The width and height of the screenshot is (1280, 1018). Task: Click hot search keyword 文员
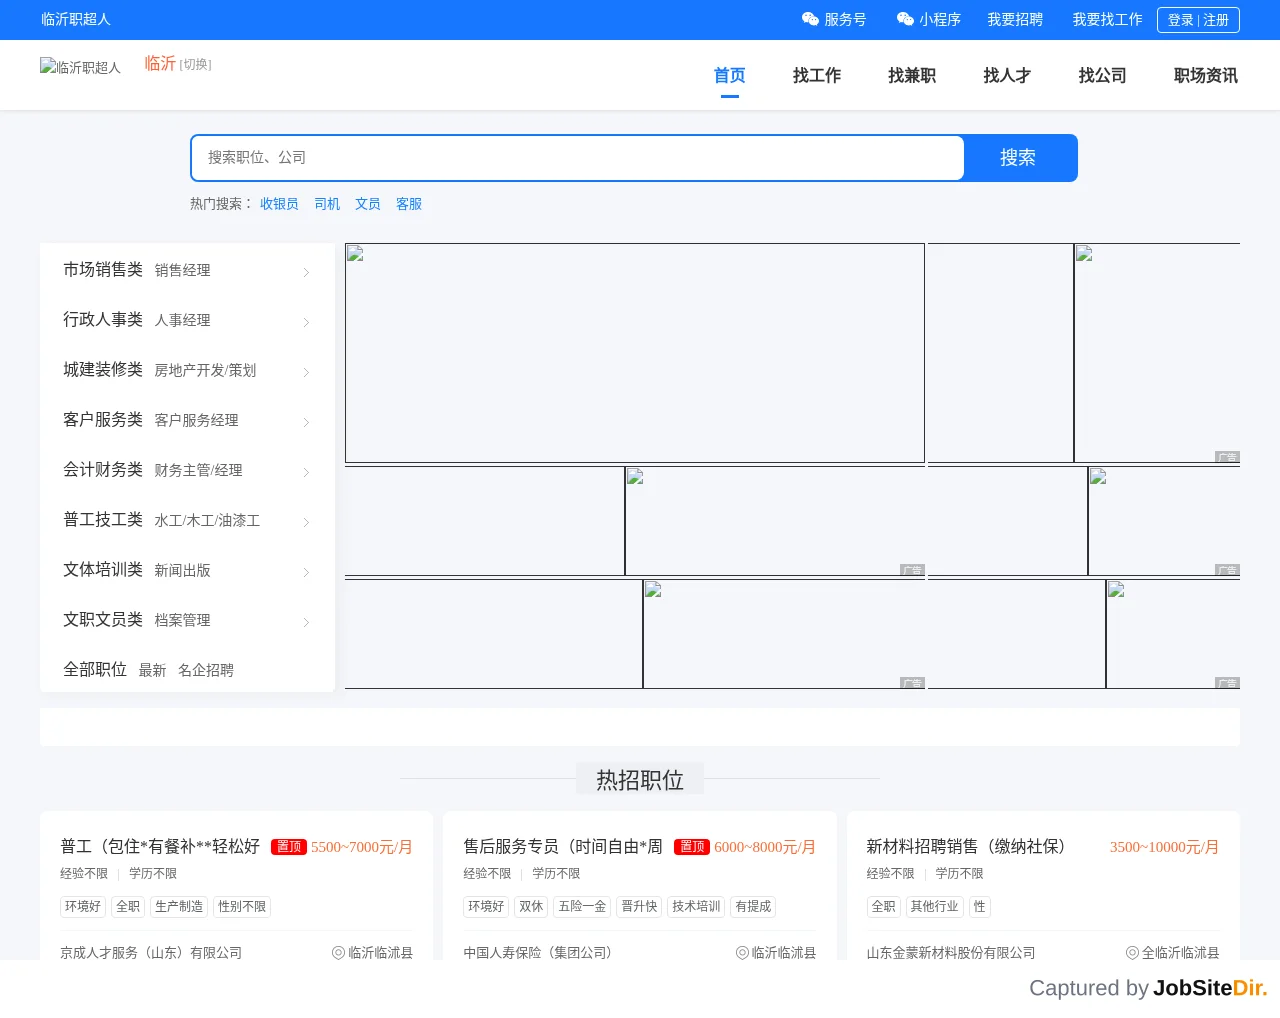tap(368, 204)
